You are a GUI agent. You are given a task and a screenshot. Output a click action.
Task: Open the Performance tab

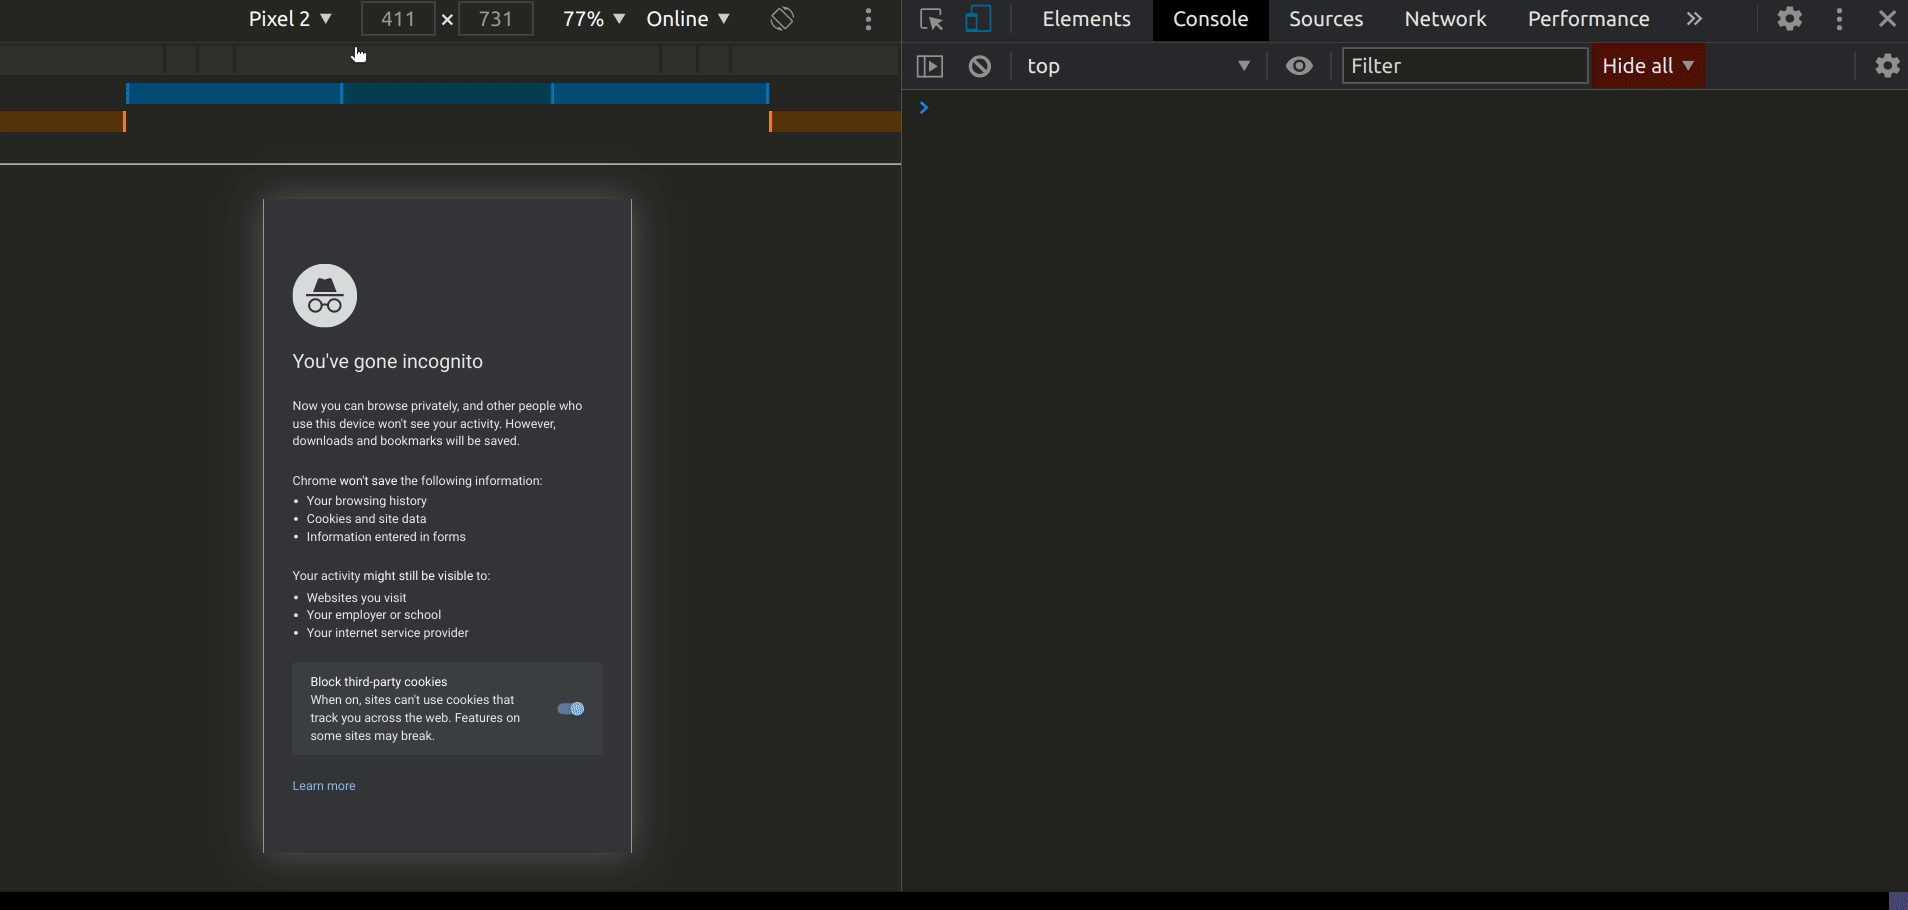click(x=1588, y=19)
